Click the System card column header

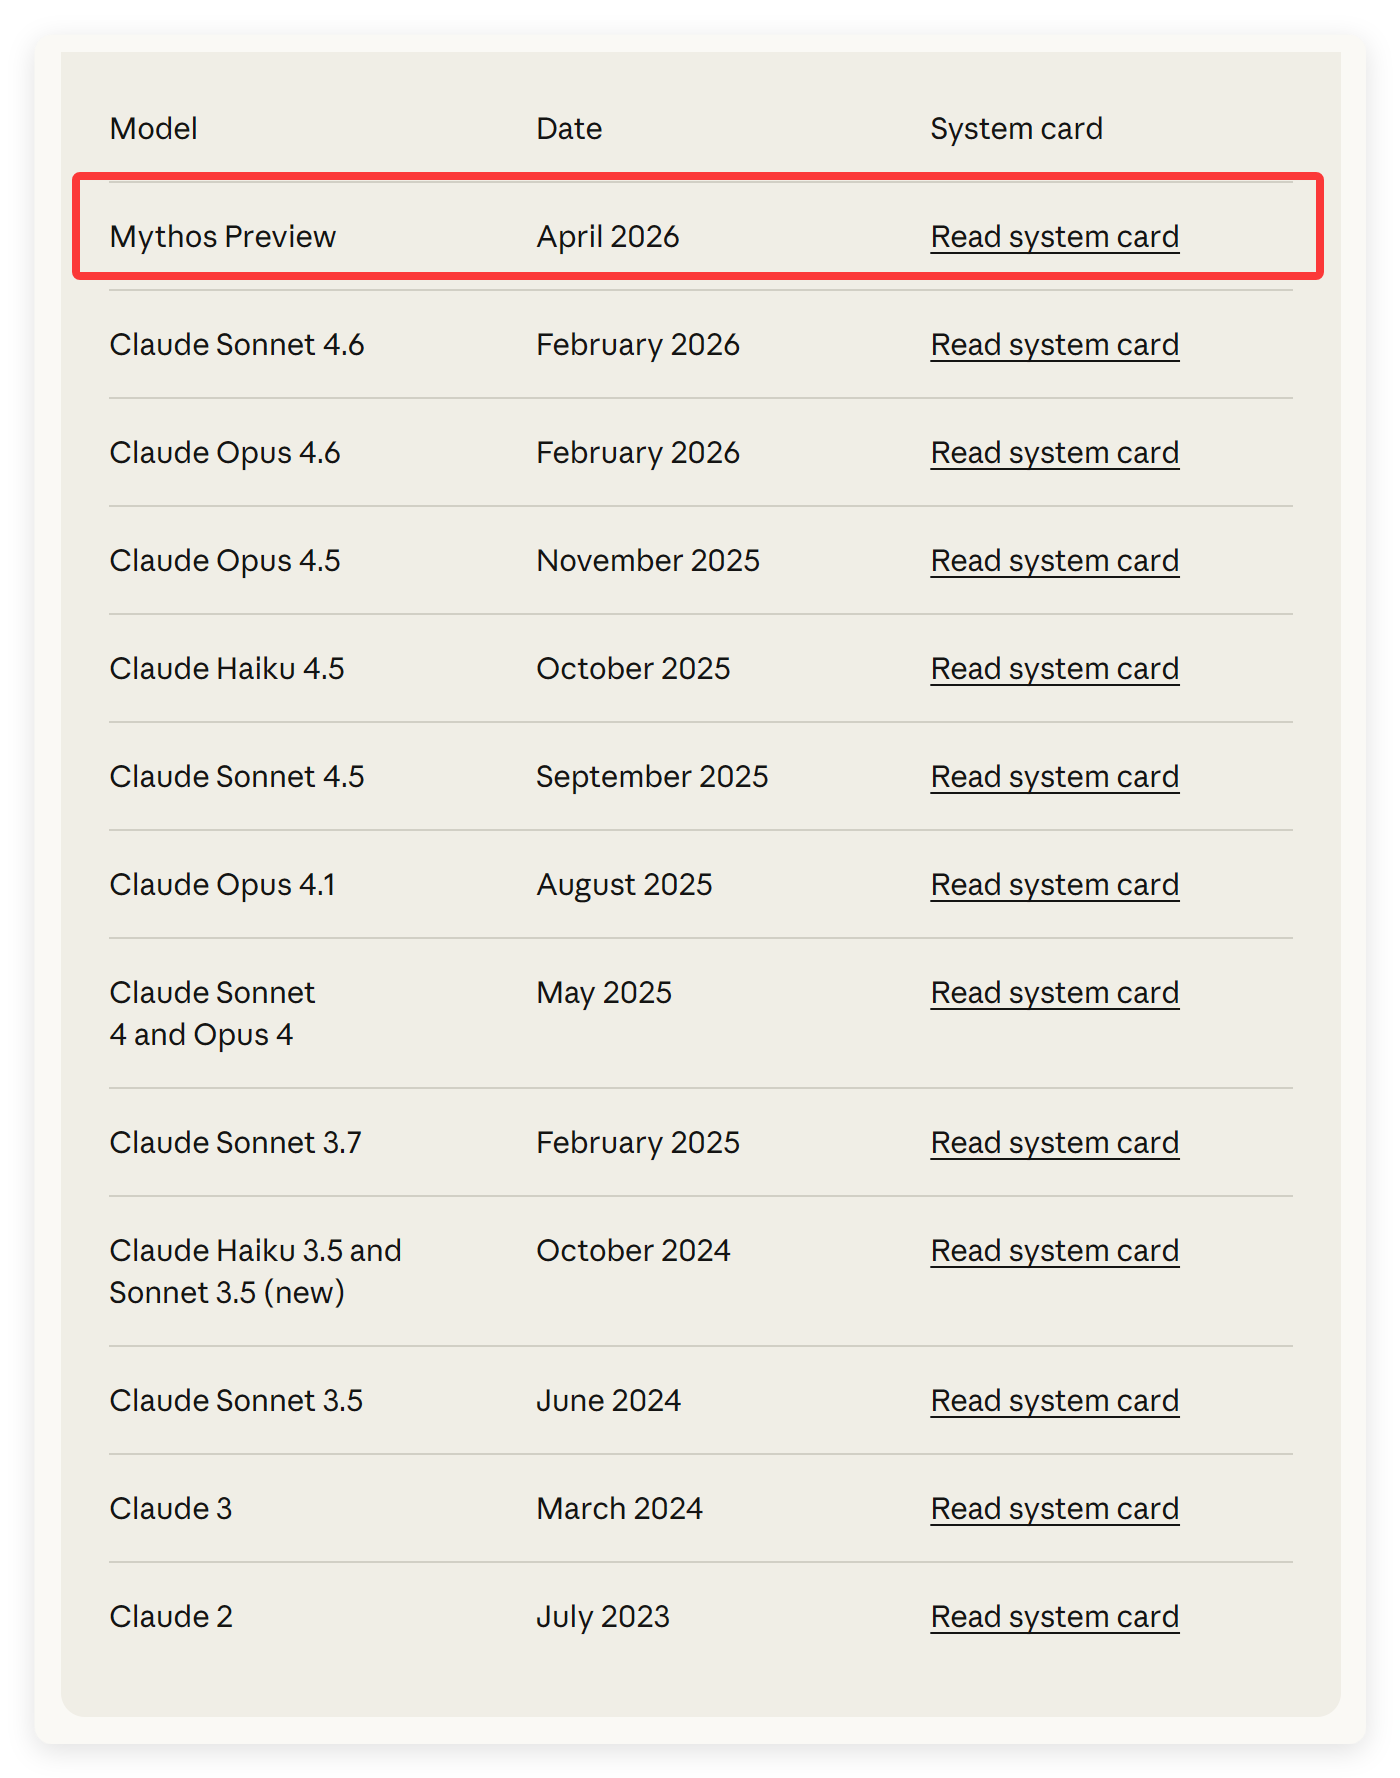coord(1016,129)
